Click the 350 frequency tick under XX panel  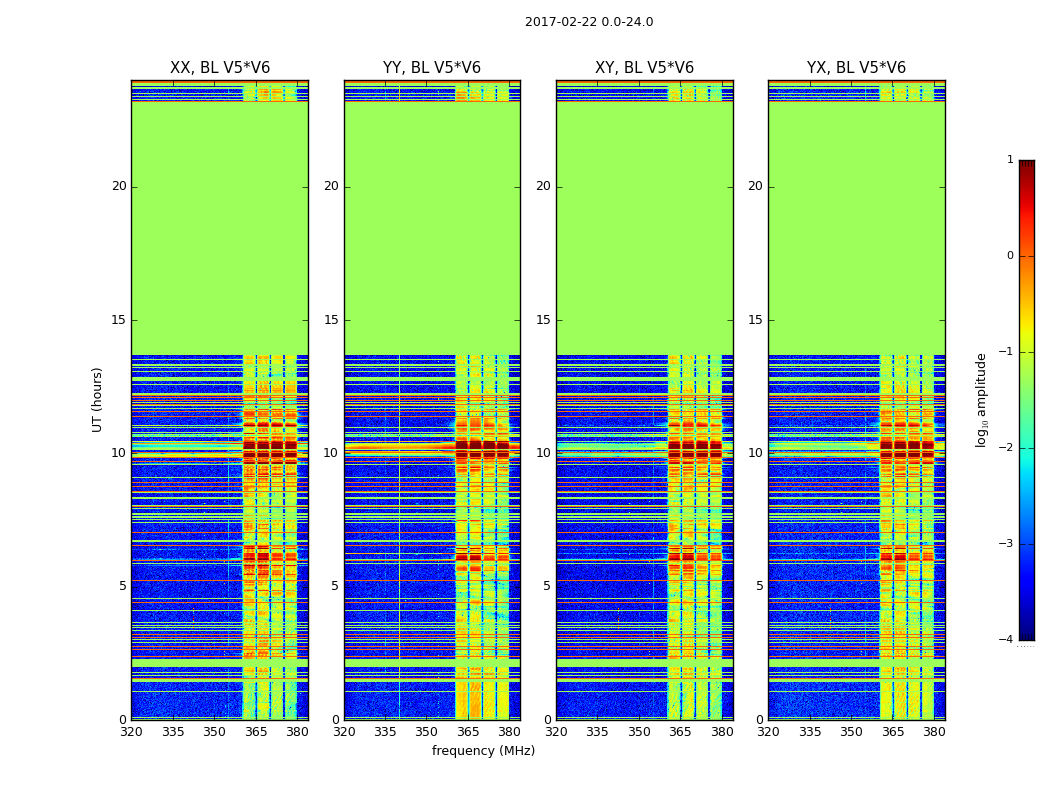click(x=214, y=732)
